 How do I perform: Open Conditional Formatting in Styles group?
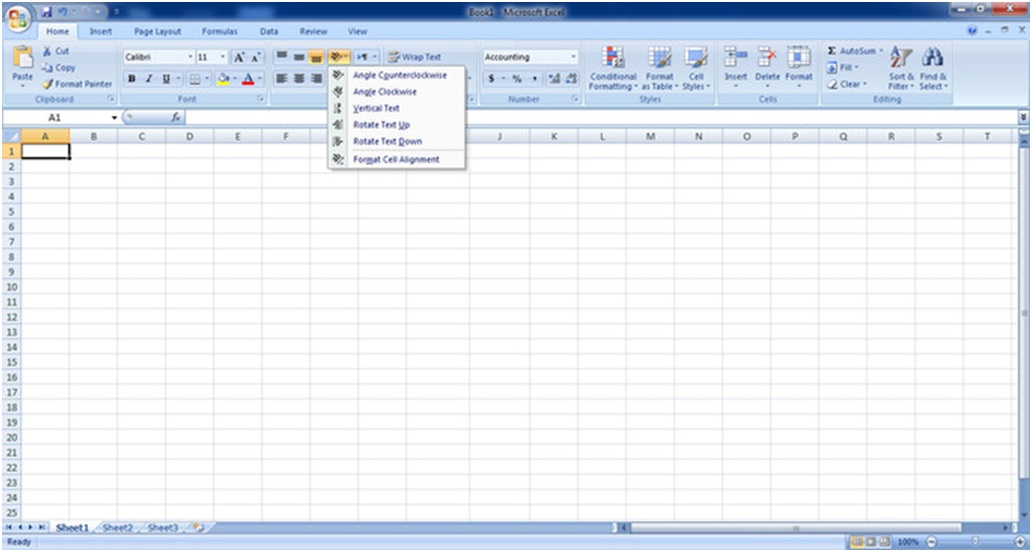613,68
